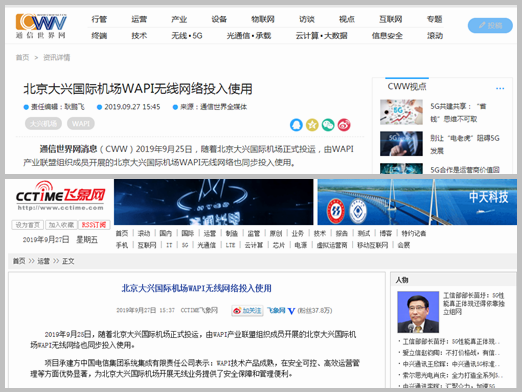This screenshot has width=522, height=392.
Task: Open 别让电老虎阻碍5G发展 article link
Action: 465,144
